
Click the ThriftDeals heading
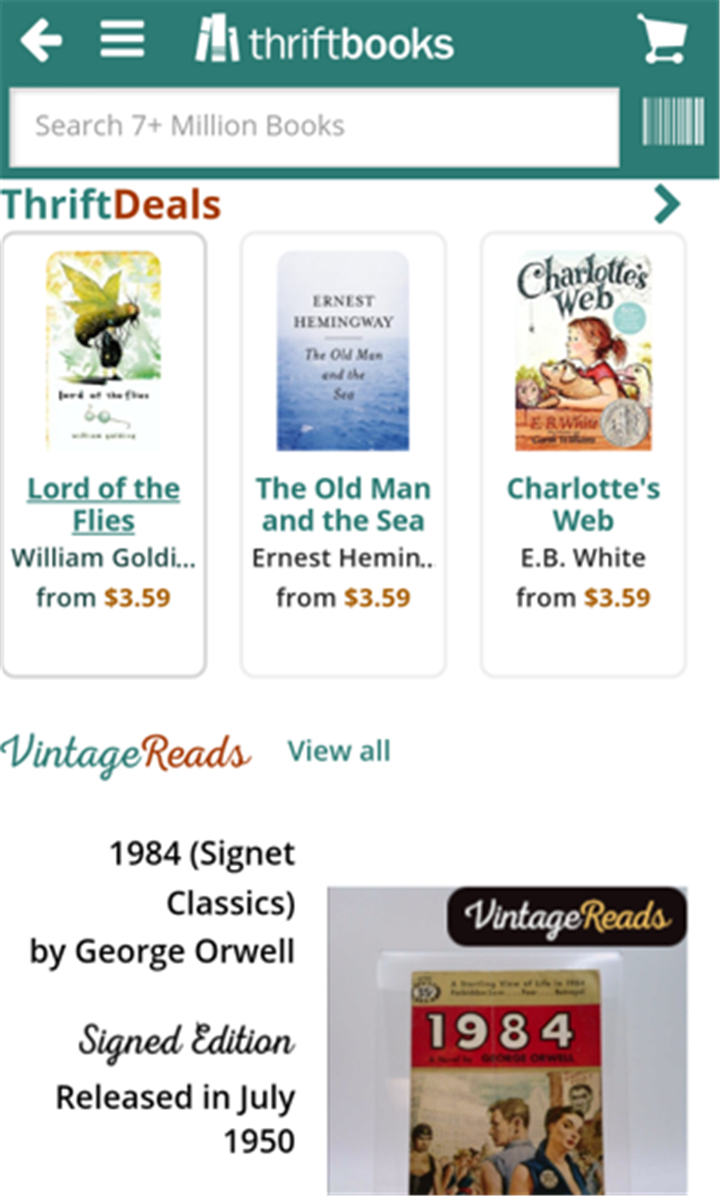[x=111, y=204]
